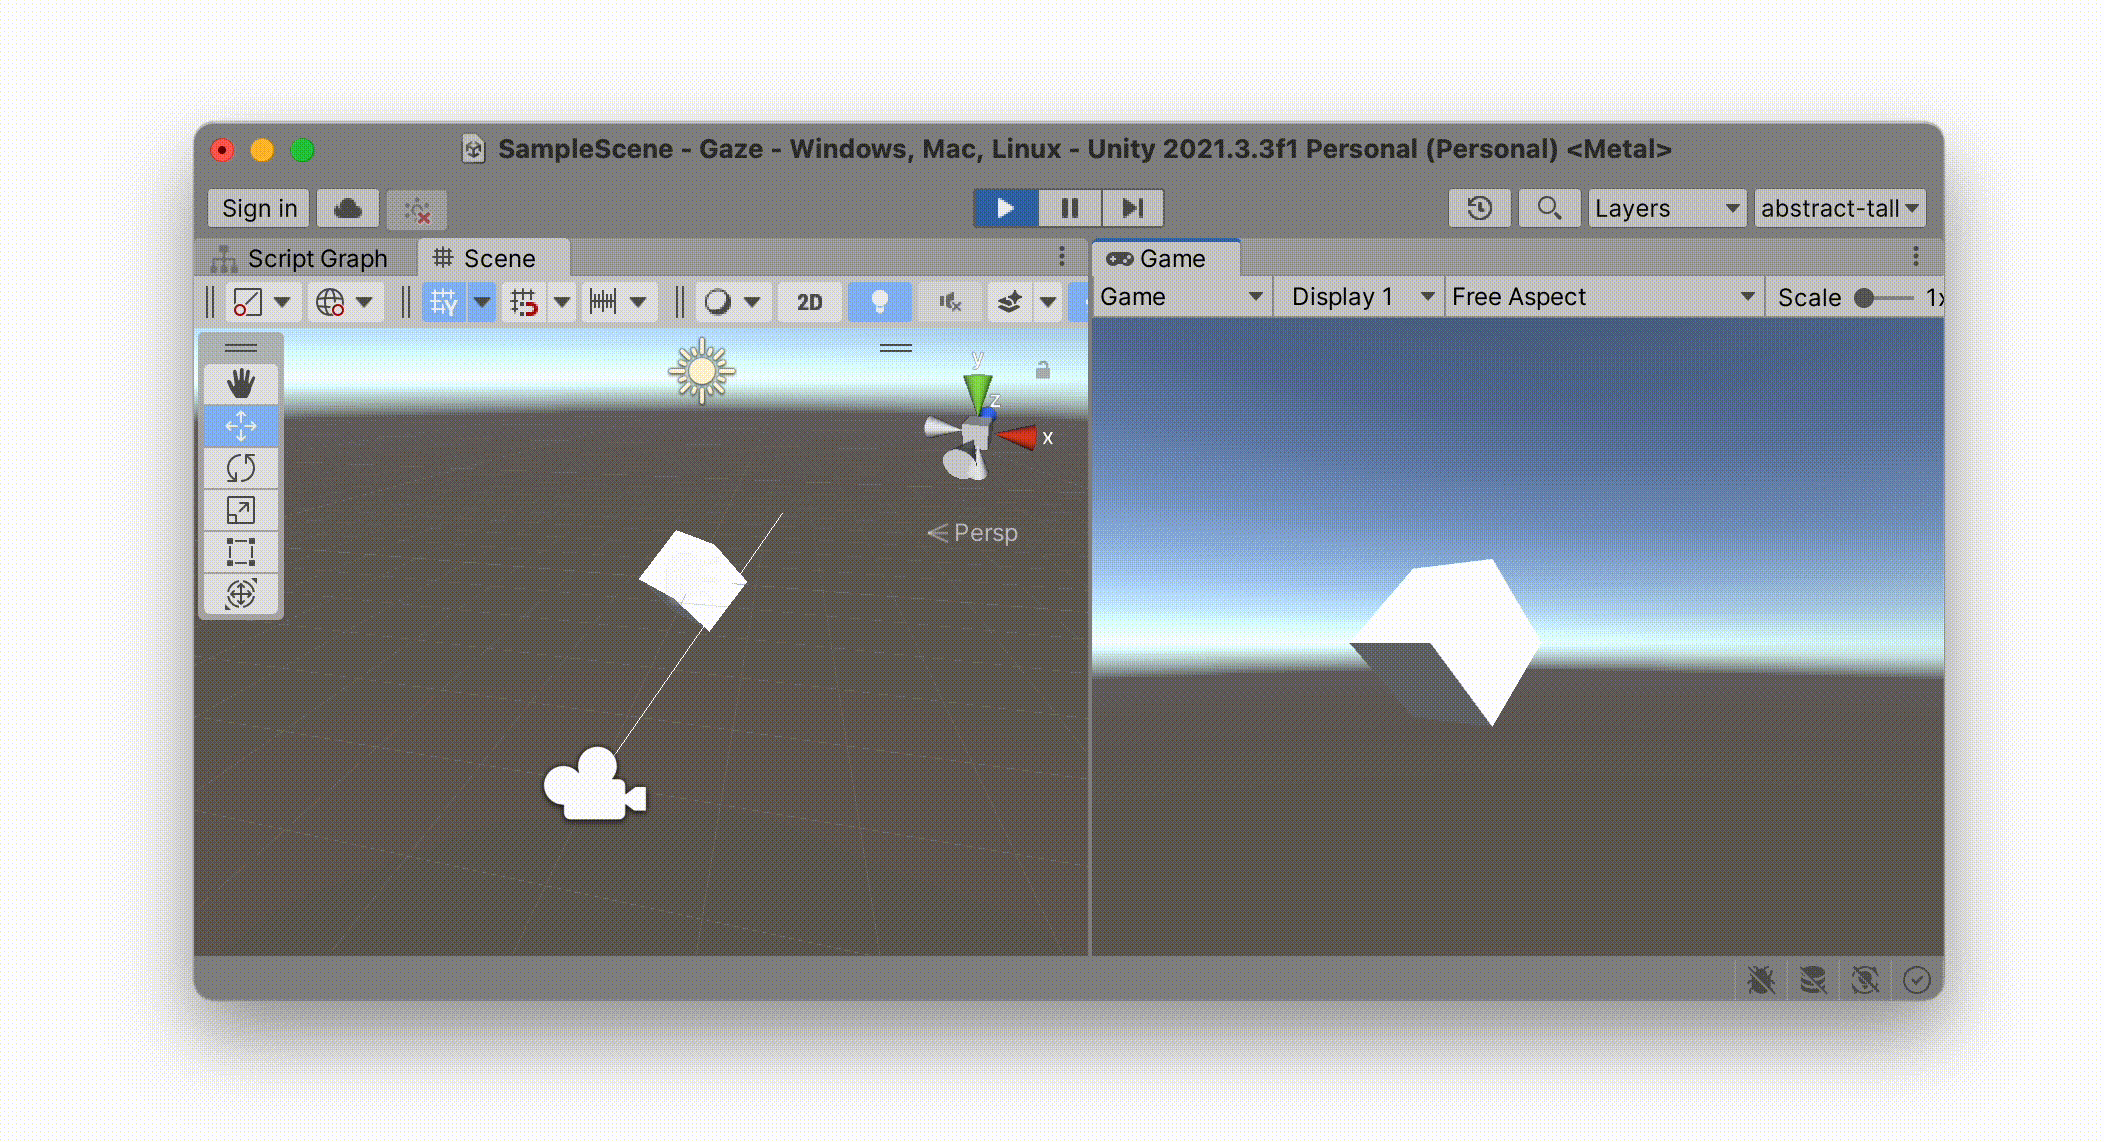This screenshot has height=1142, width=2104.
Task: Open the Layers dropdown
Action: click(x=1666, y=208)
